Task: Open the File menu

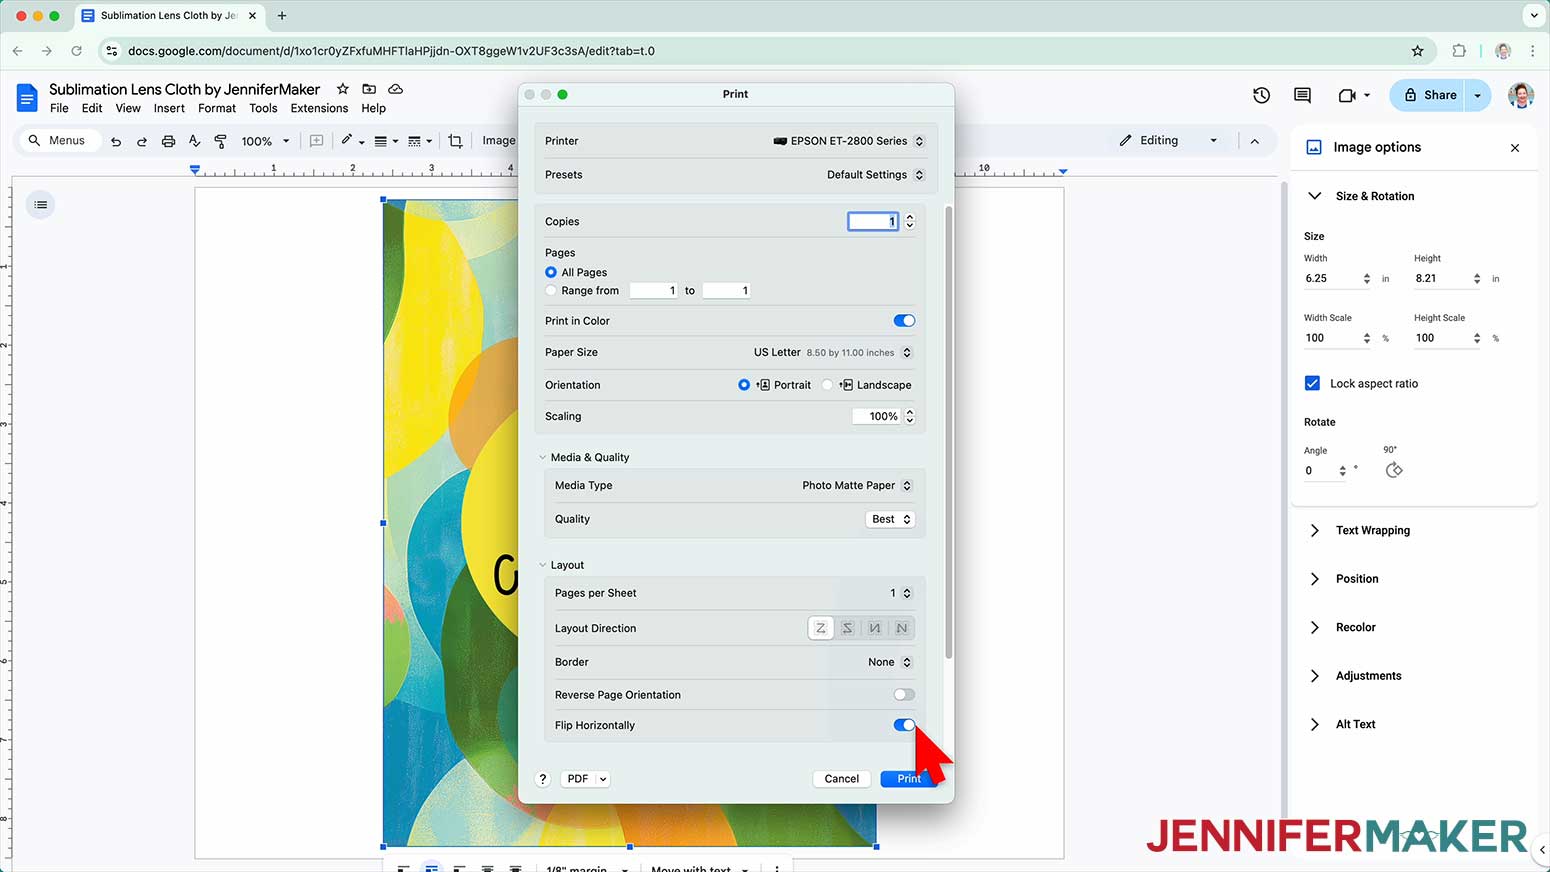Action: [x=59, y=108]
